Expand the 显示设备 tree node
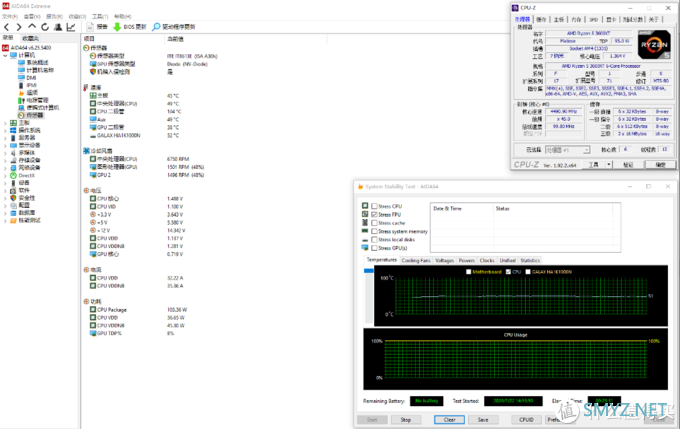Image resolution: width=680 pixels, height=429 pixels. point(5,145)
